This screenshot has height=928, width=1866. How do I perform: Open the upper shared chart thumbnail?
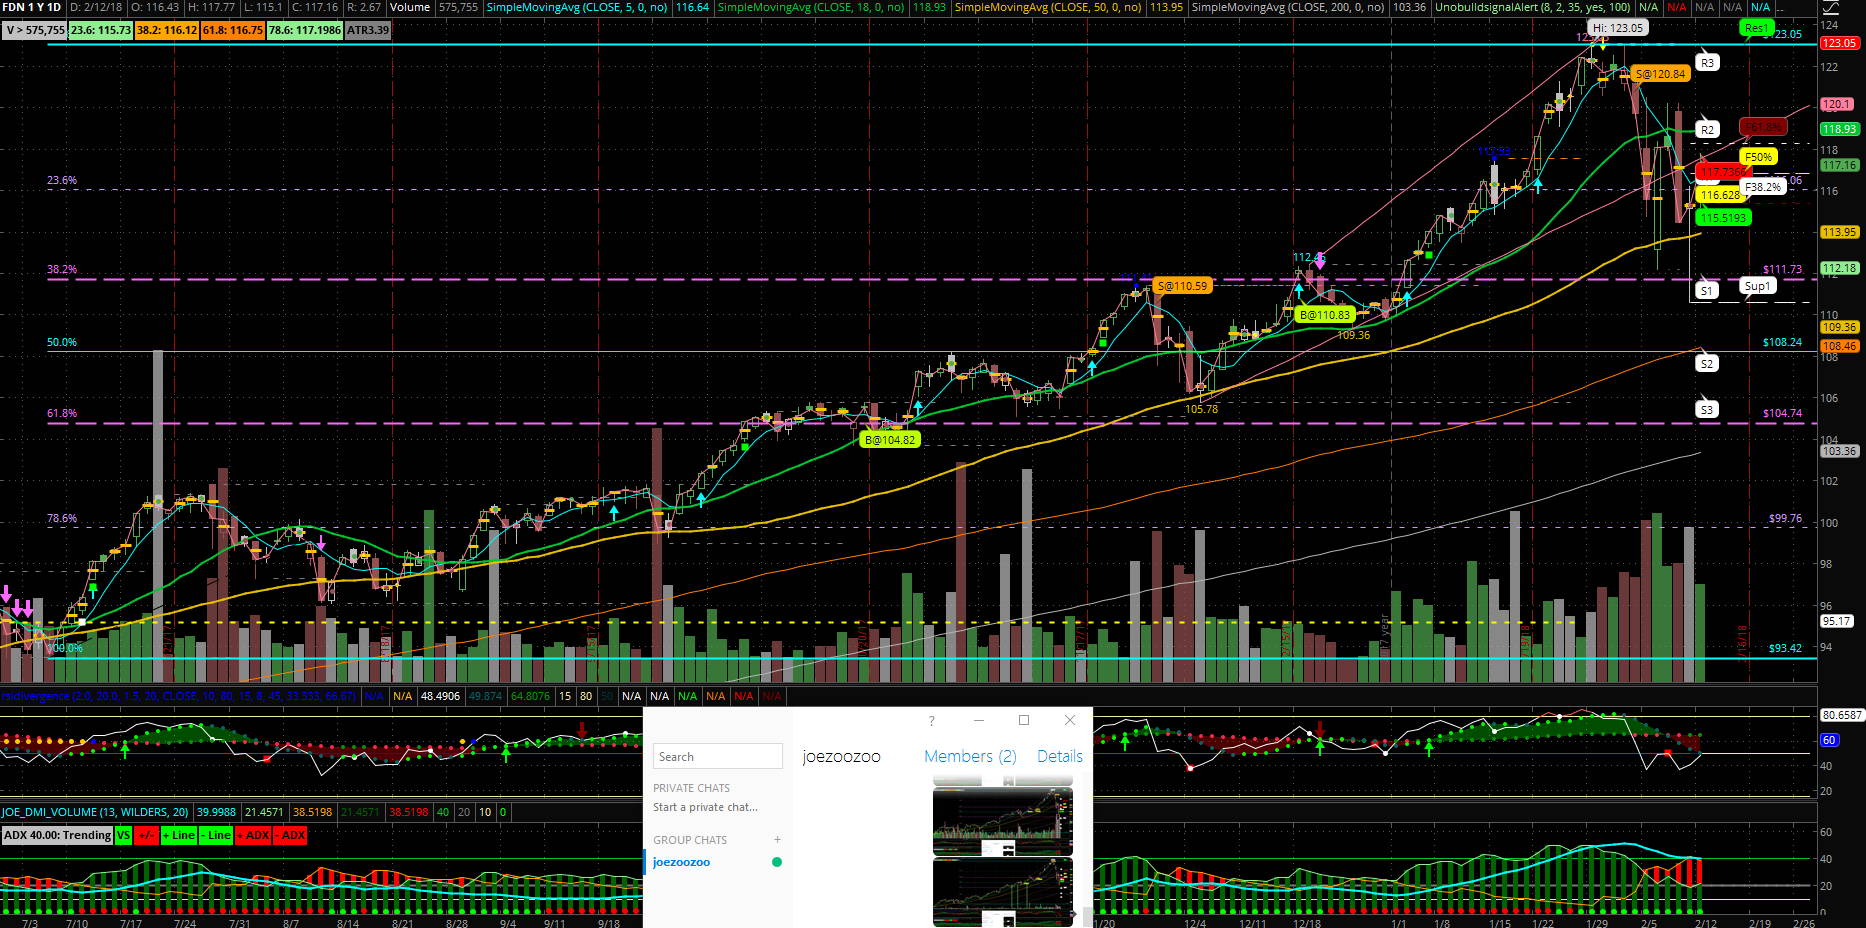(1003, 822)
